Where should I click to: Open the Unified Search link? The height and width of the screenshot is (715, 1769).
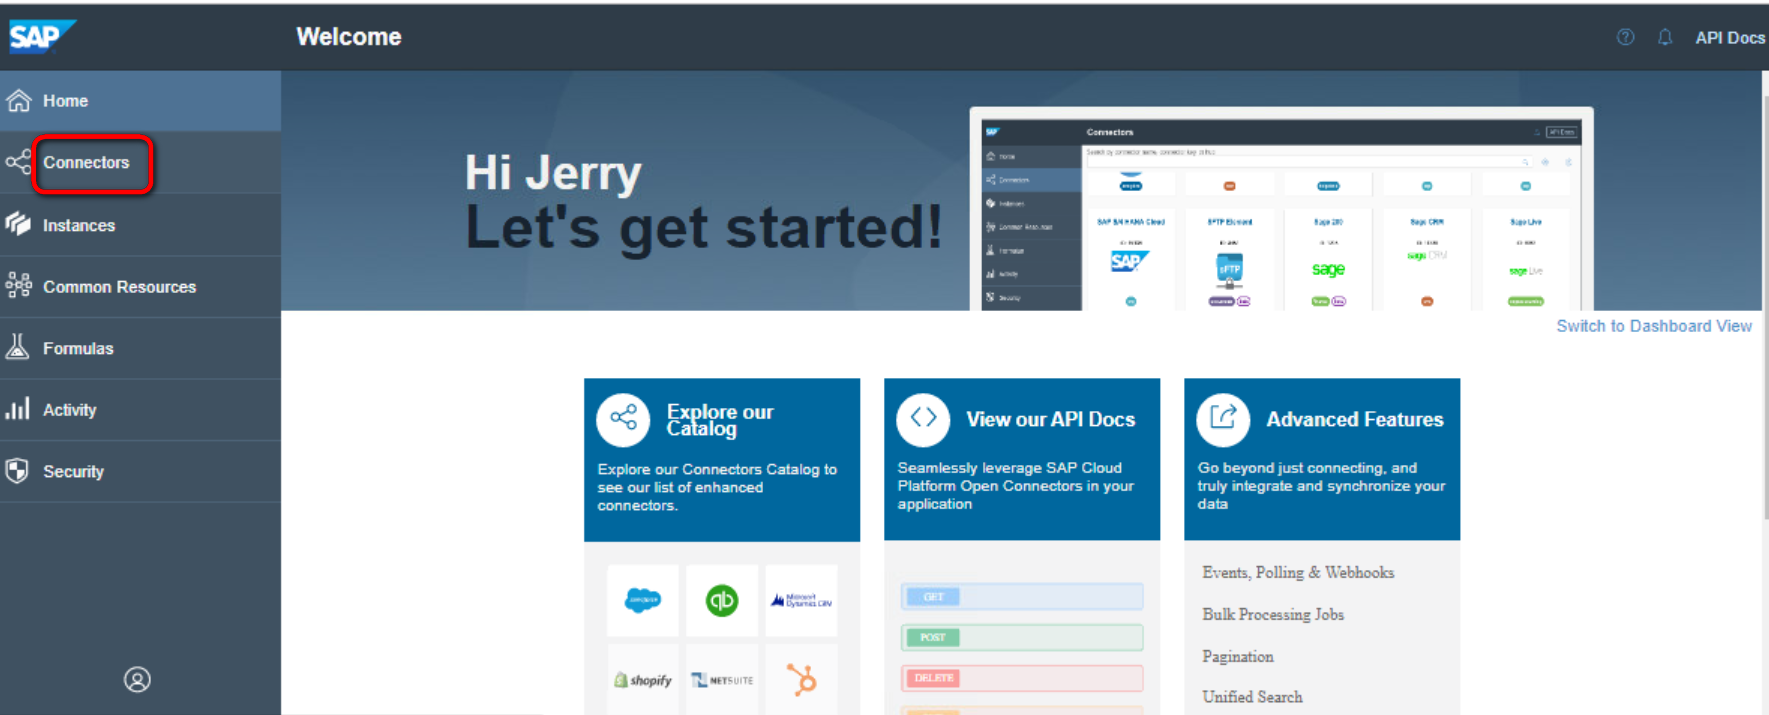pos(1252,697)
